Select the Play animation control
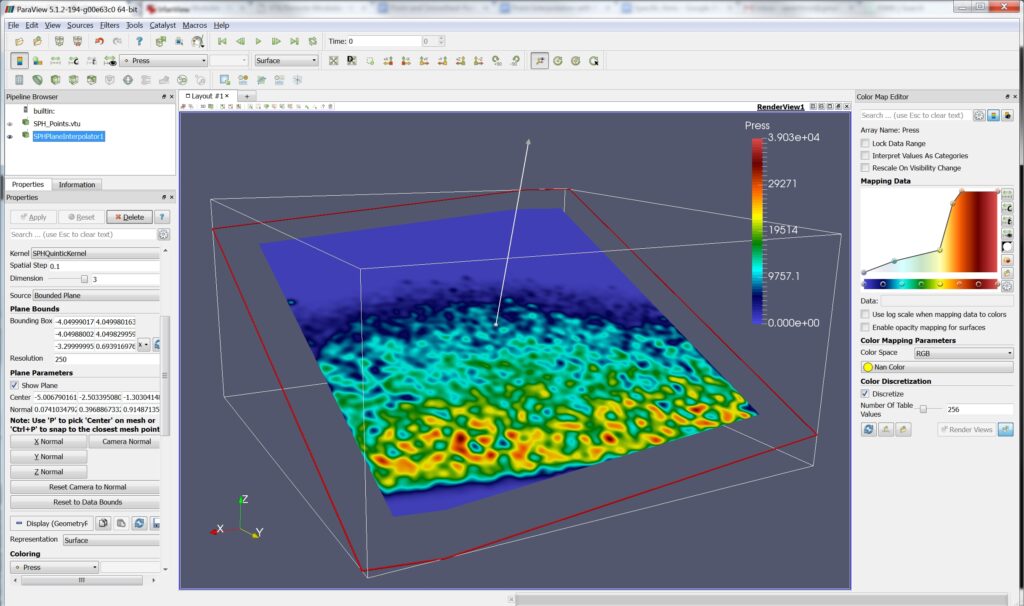 coord(259,41)
